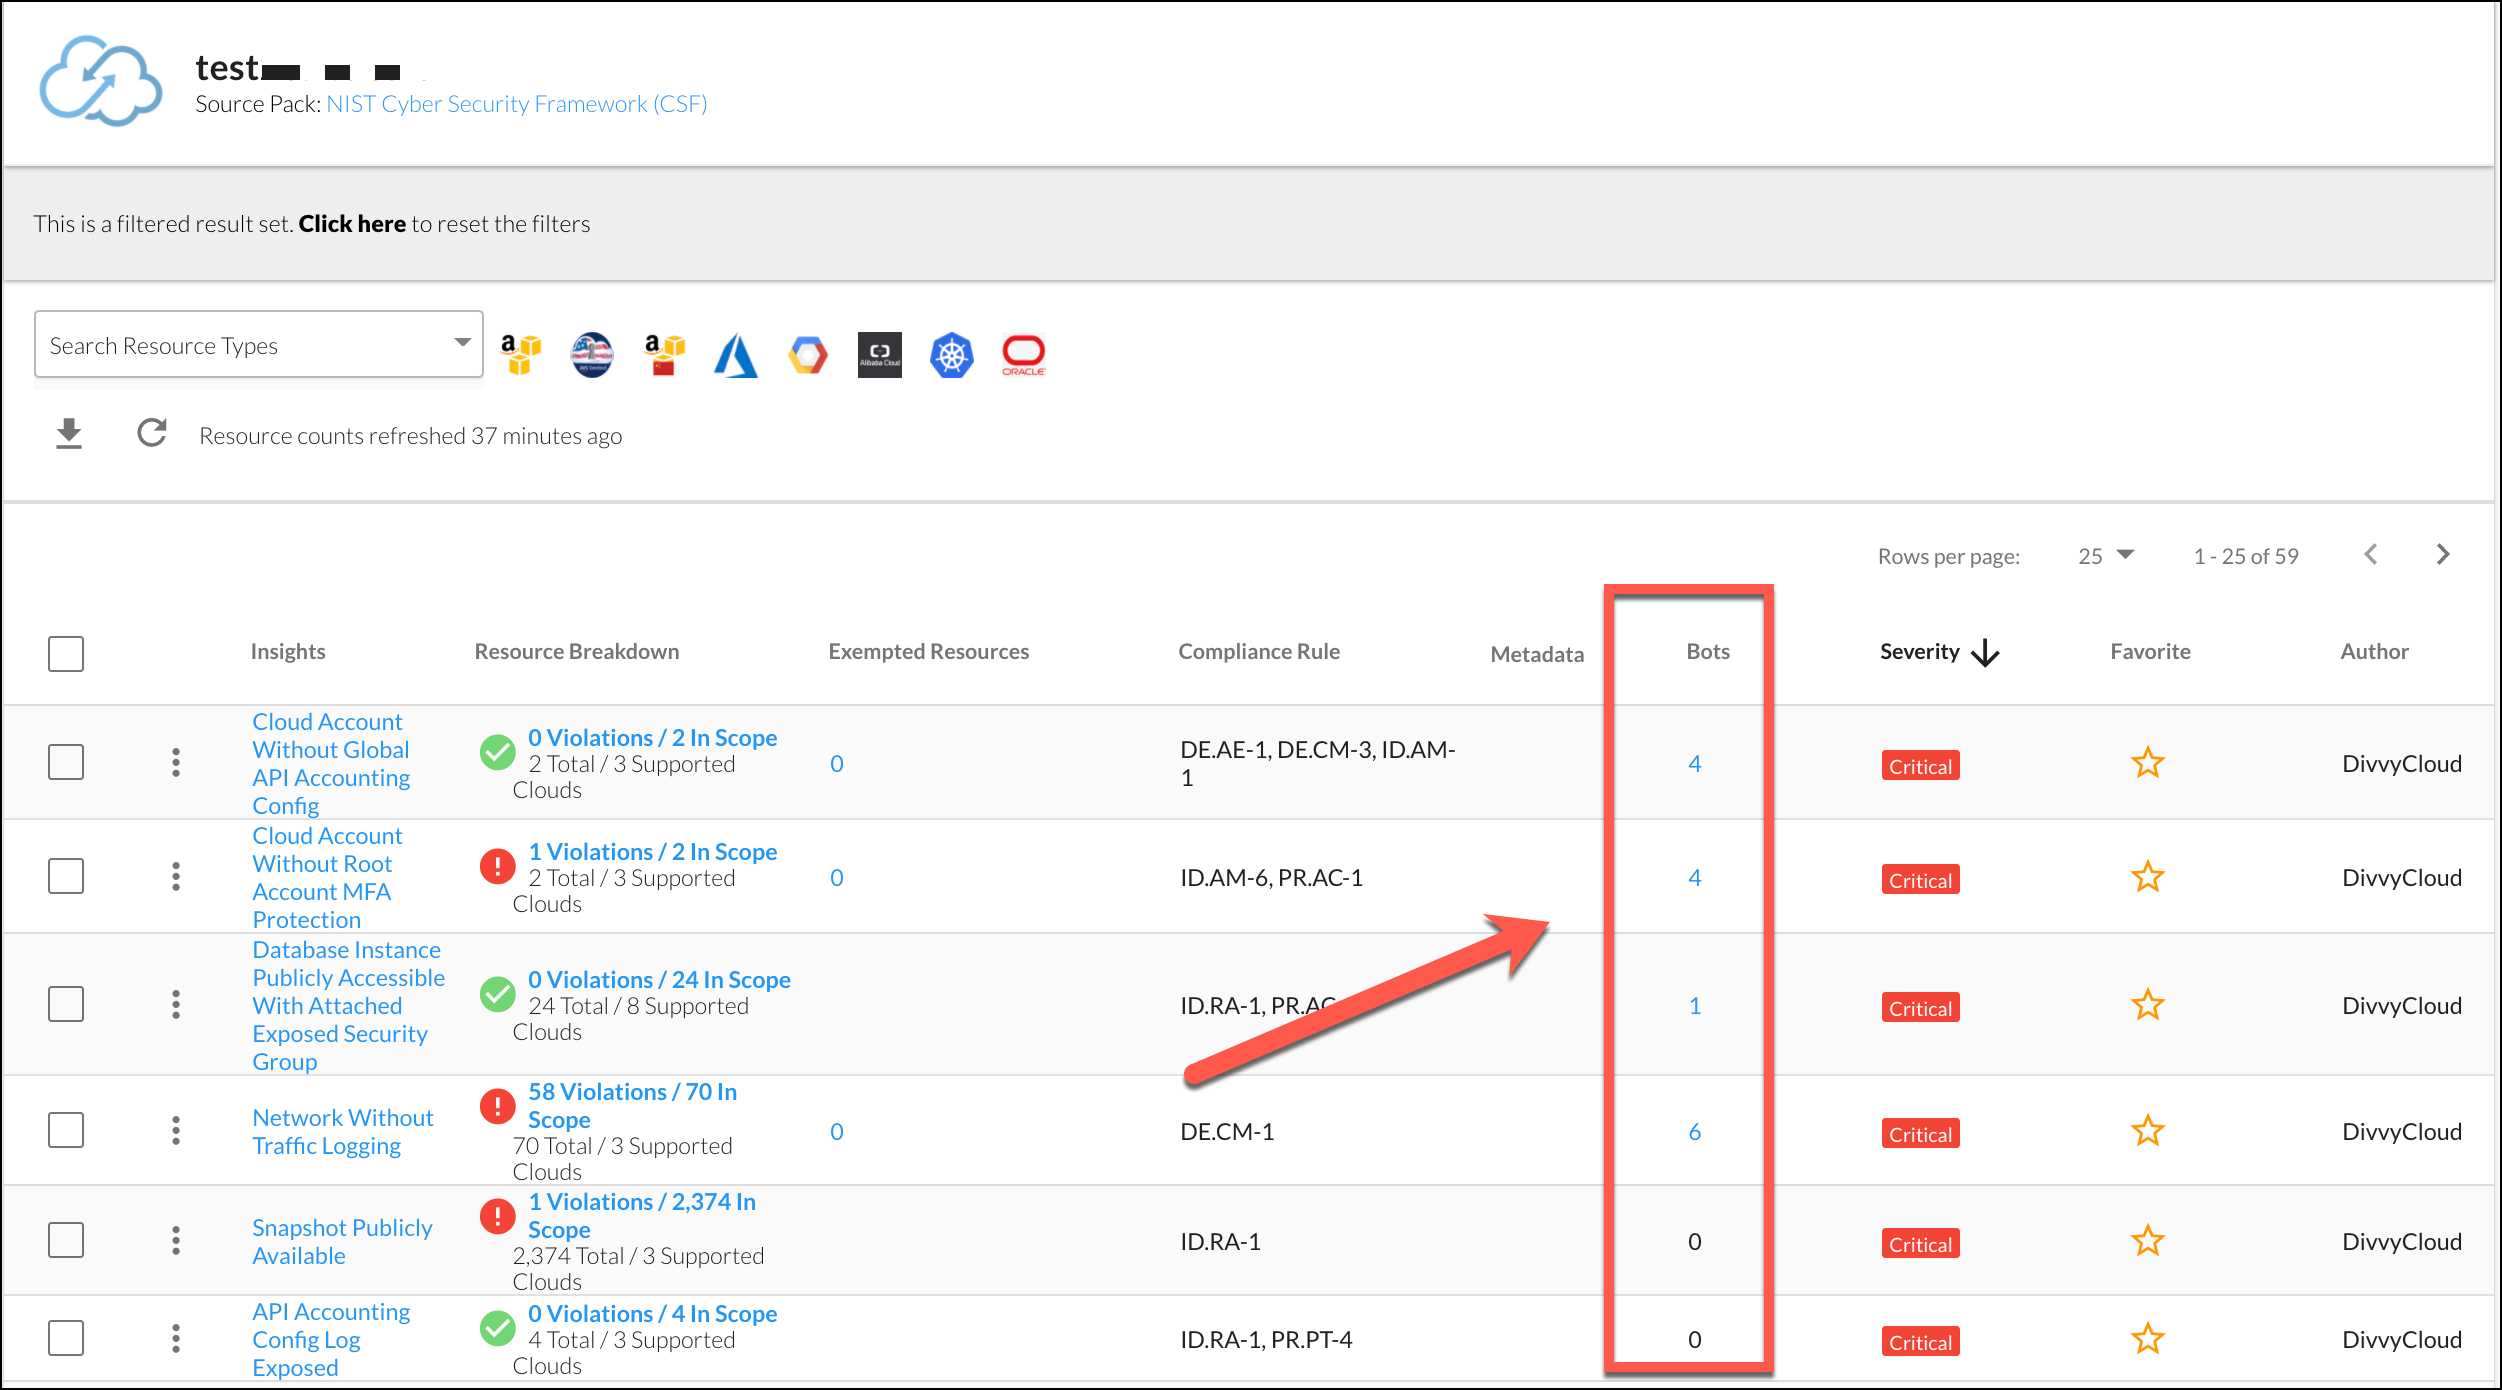
Task: View the 4 bots for Root Account MFA row
Action: pyautogui.click(x=1695, y=878)
